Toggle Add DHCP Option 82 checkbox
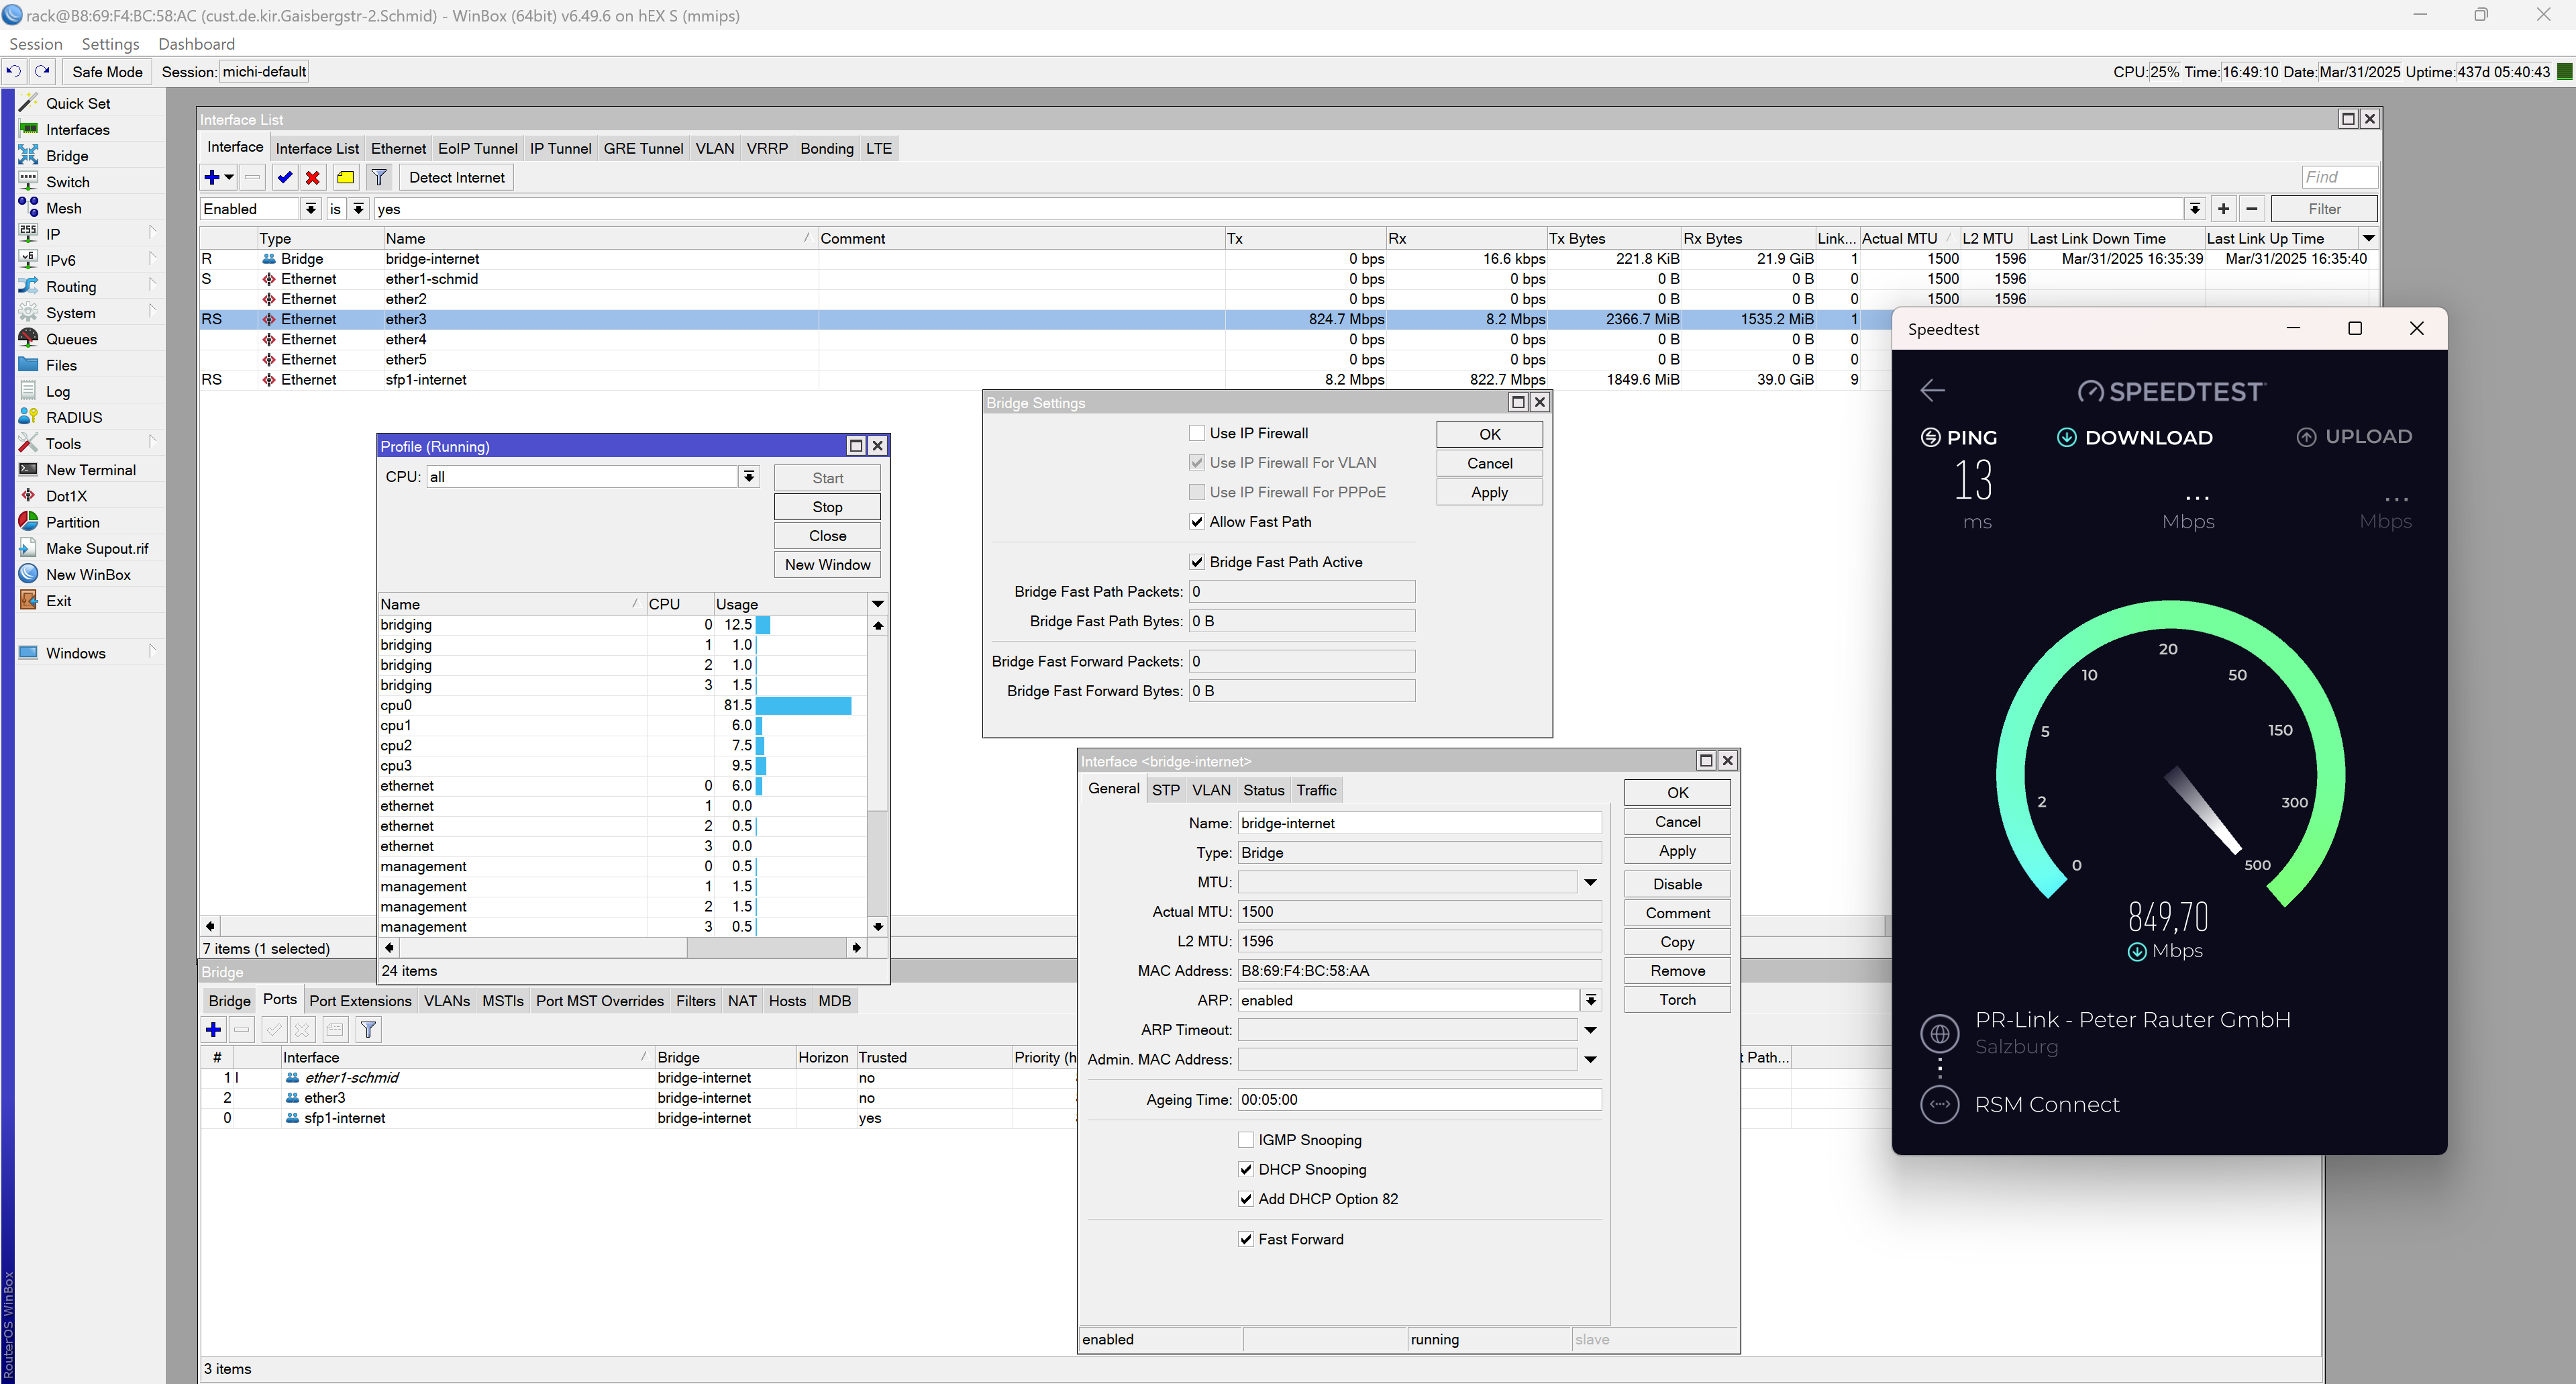 coord(1246,1199)
